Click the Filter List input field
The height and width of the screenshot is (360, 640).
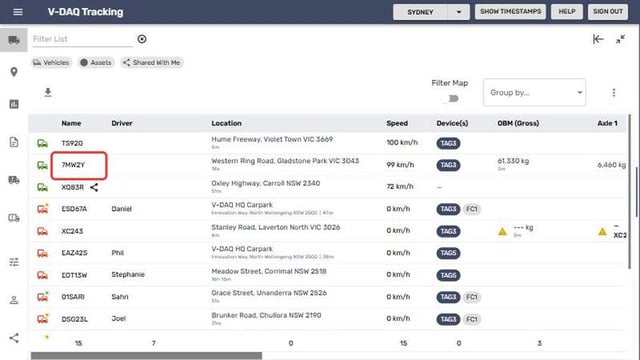click(x=82, y=39)
